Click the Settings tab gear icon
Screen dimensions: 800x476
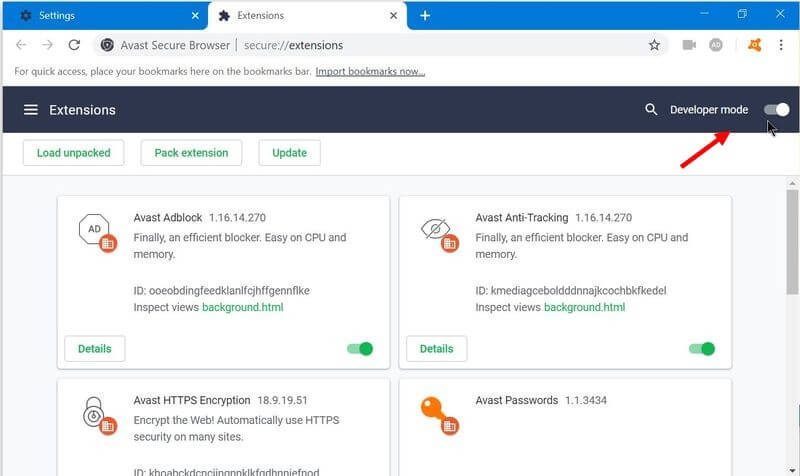pos(26,16)
